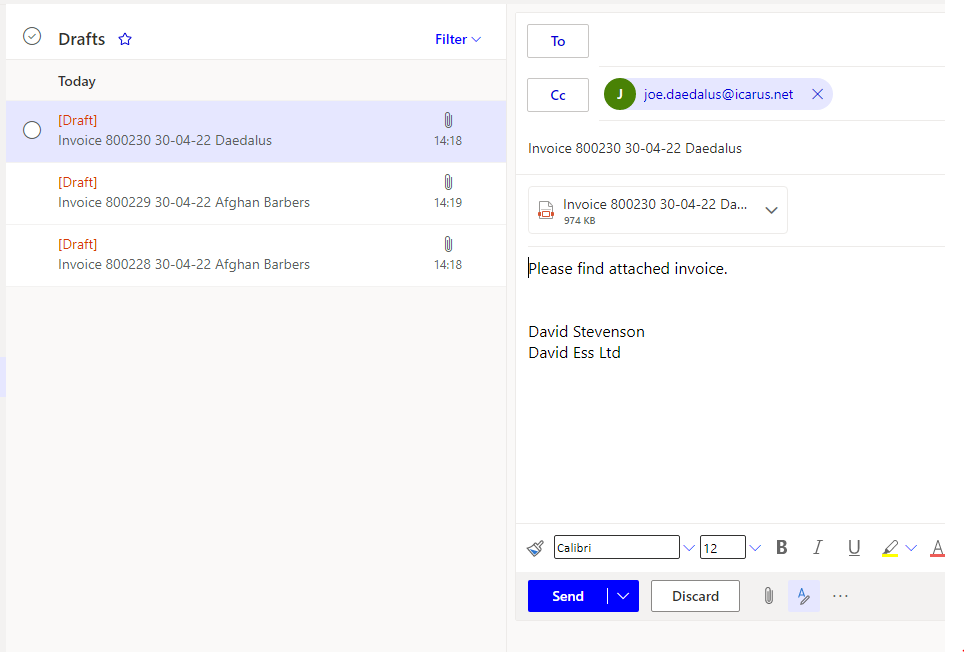Click the Send button
Viewport: 964px width, 652px height.
click(567, 596)
